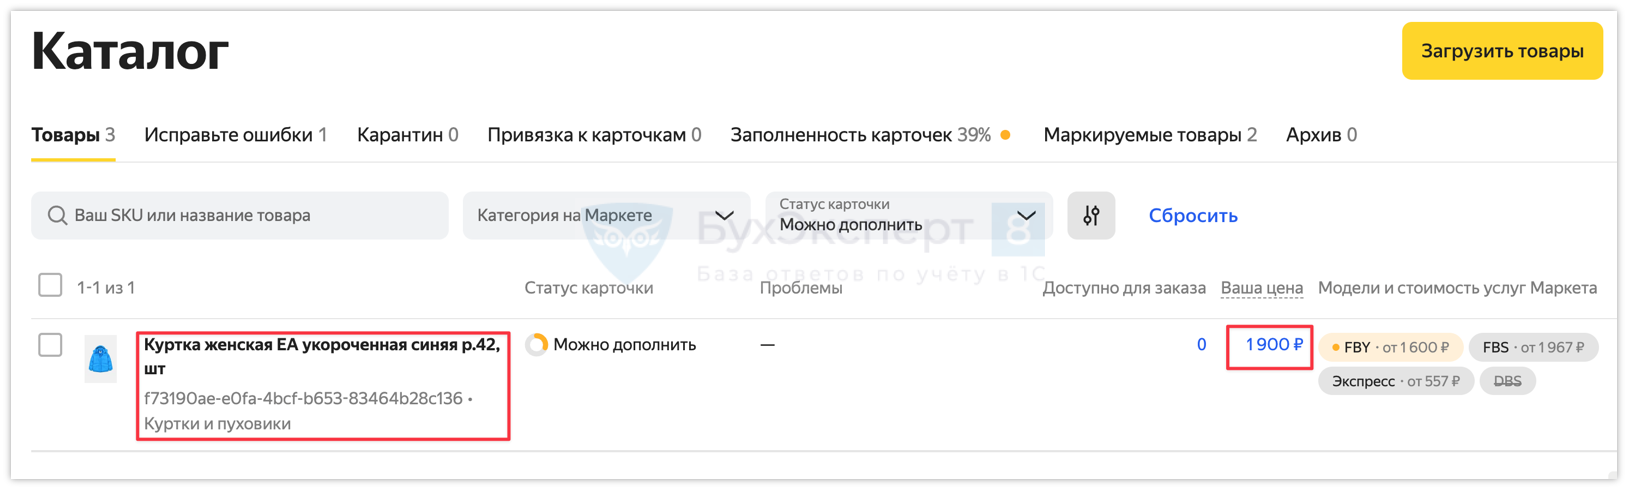Click the crossed-out DBS badge
1628x490 pixels.
point(1507,381)
